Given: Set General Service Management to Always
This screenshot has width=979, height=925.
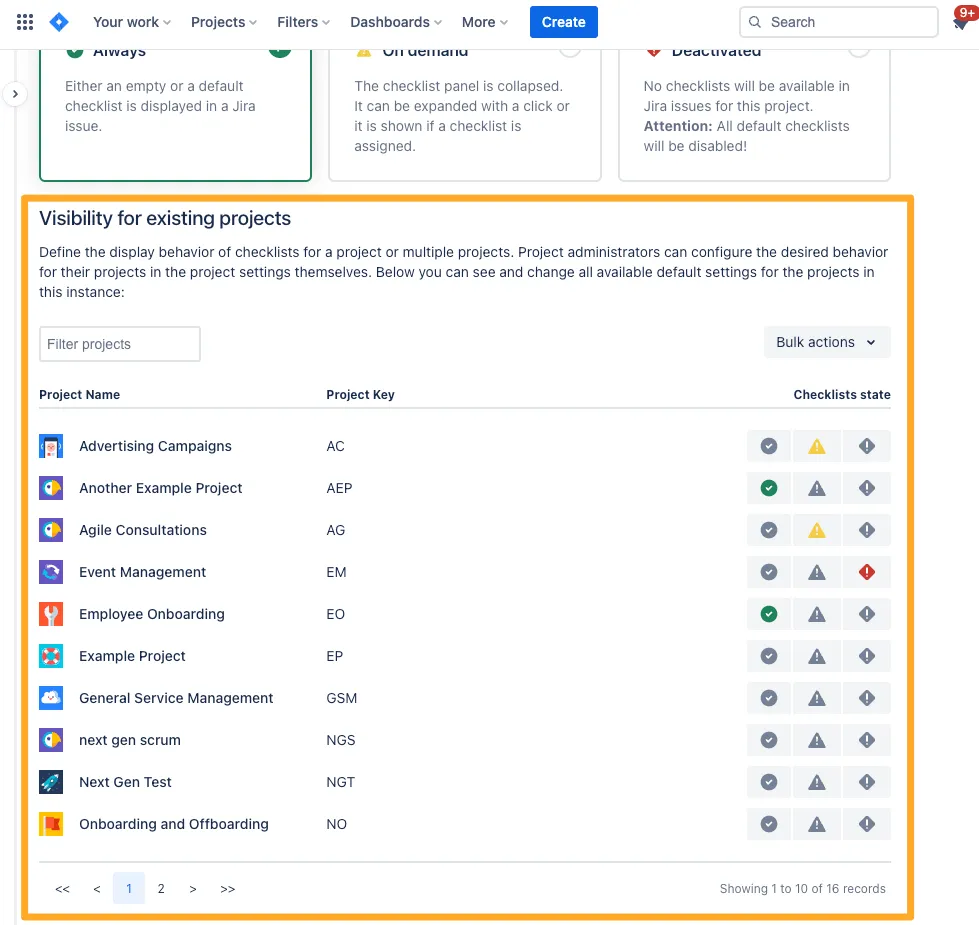Looking at the screenshot, I should click(769, 698).
